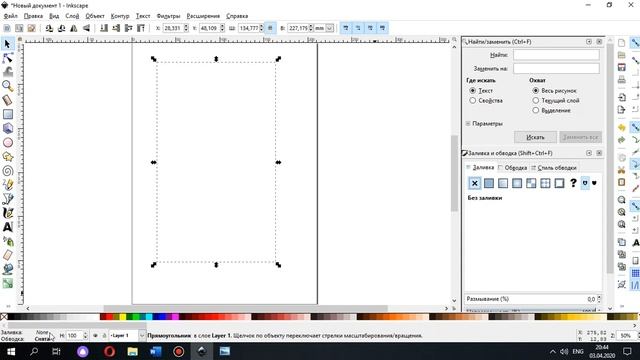Viewport: 640px width, 360px height.
Task: Click the Undo yellow arrow icon
Action: pos(622,128)
